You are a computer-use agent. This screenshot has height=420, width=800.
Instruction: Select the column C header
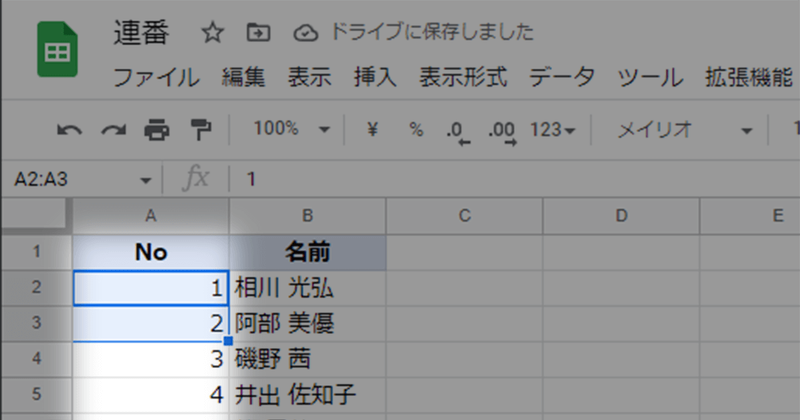465,214
